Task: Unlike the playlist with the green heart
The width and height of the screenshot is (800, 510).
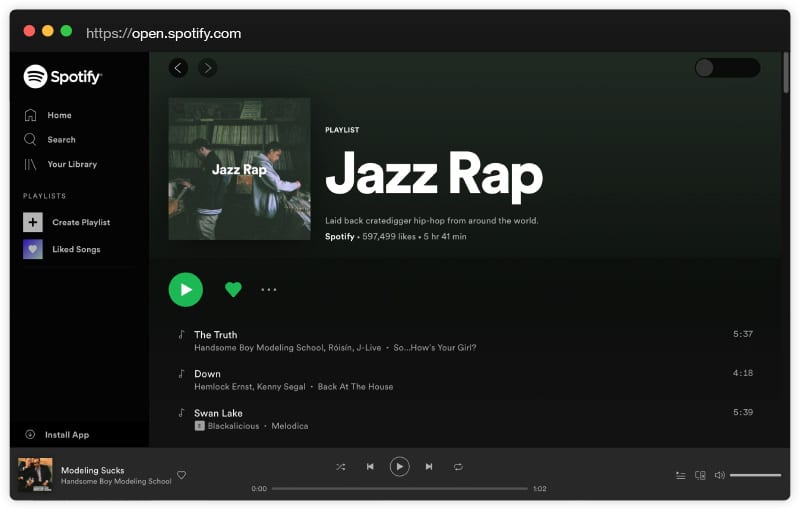Action: [233, 289]
